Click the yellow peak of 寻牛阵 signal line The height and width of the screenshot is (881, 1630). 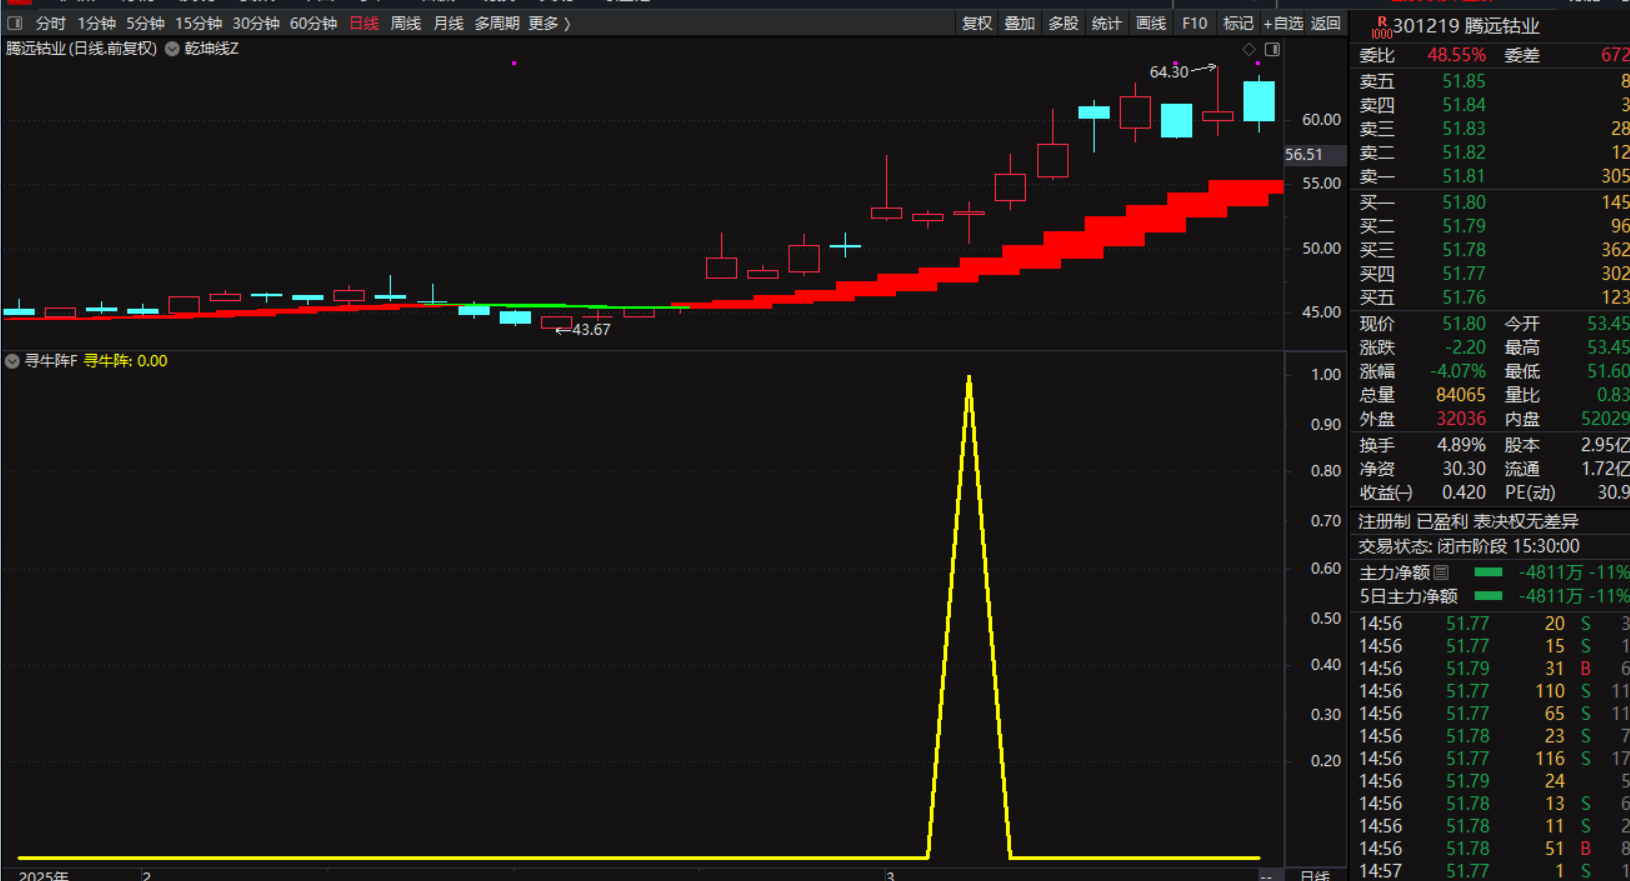pyautogui.click(x=969, y=380)
